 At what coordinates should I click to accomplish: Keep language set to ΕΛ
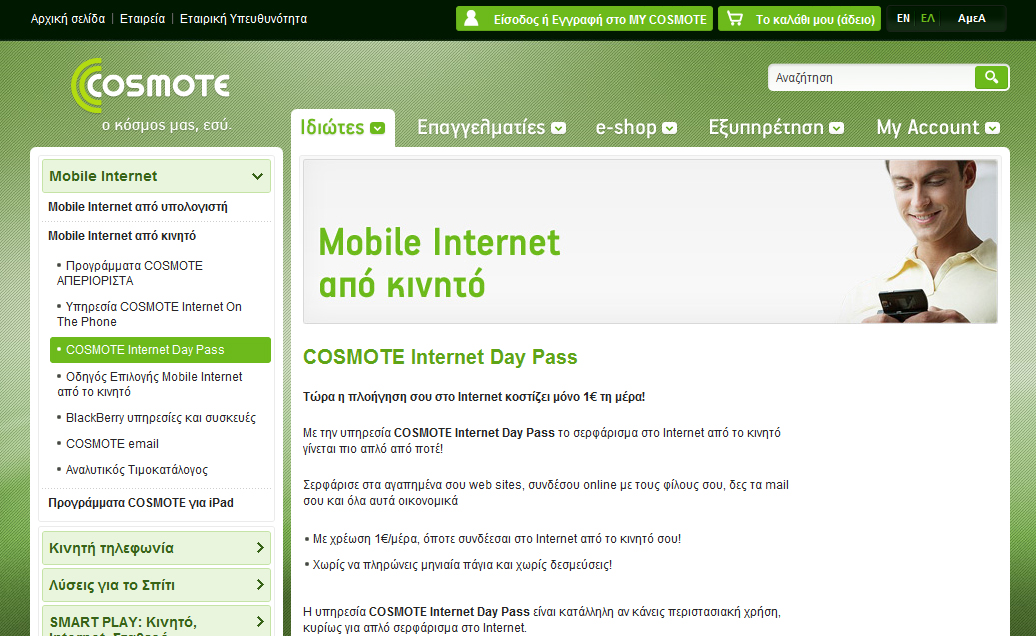[x=925, y=17]
